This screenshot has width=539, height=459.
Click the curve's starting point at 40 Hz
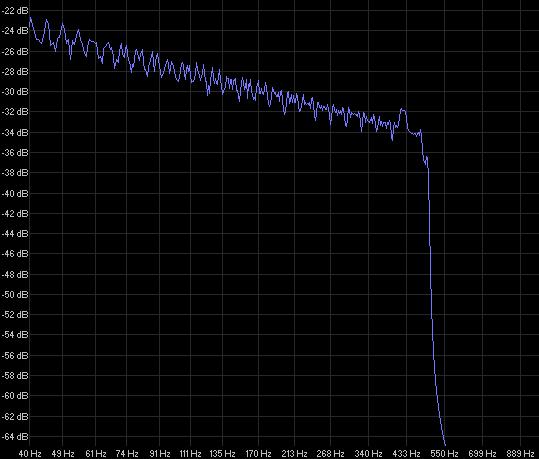[x=30, y=17]
